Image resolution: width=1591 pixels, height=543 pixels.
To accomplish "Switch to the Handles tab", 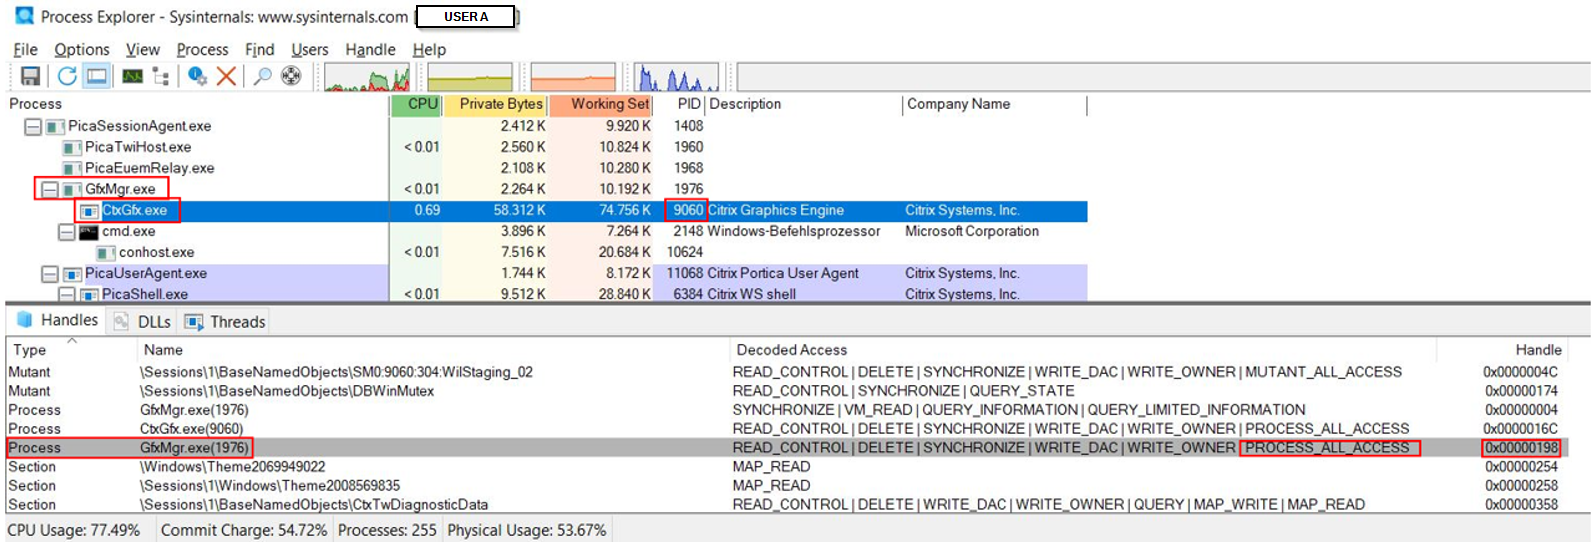I will (x=57, y=320).
